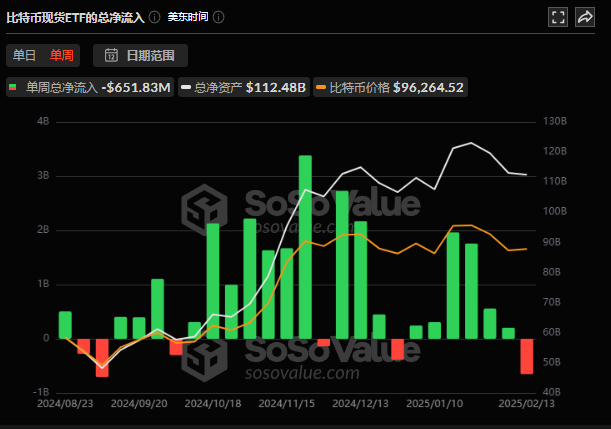Toggle 单周总净流入 legend series
Image resolution: width=611 pixels, height=429 pixels.
coord(90,87)
